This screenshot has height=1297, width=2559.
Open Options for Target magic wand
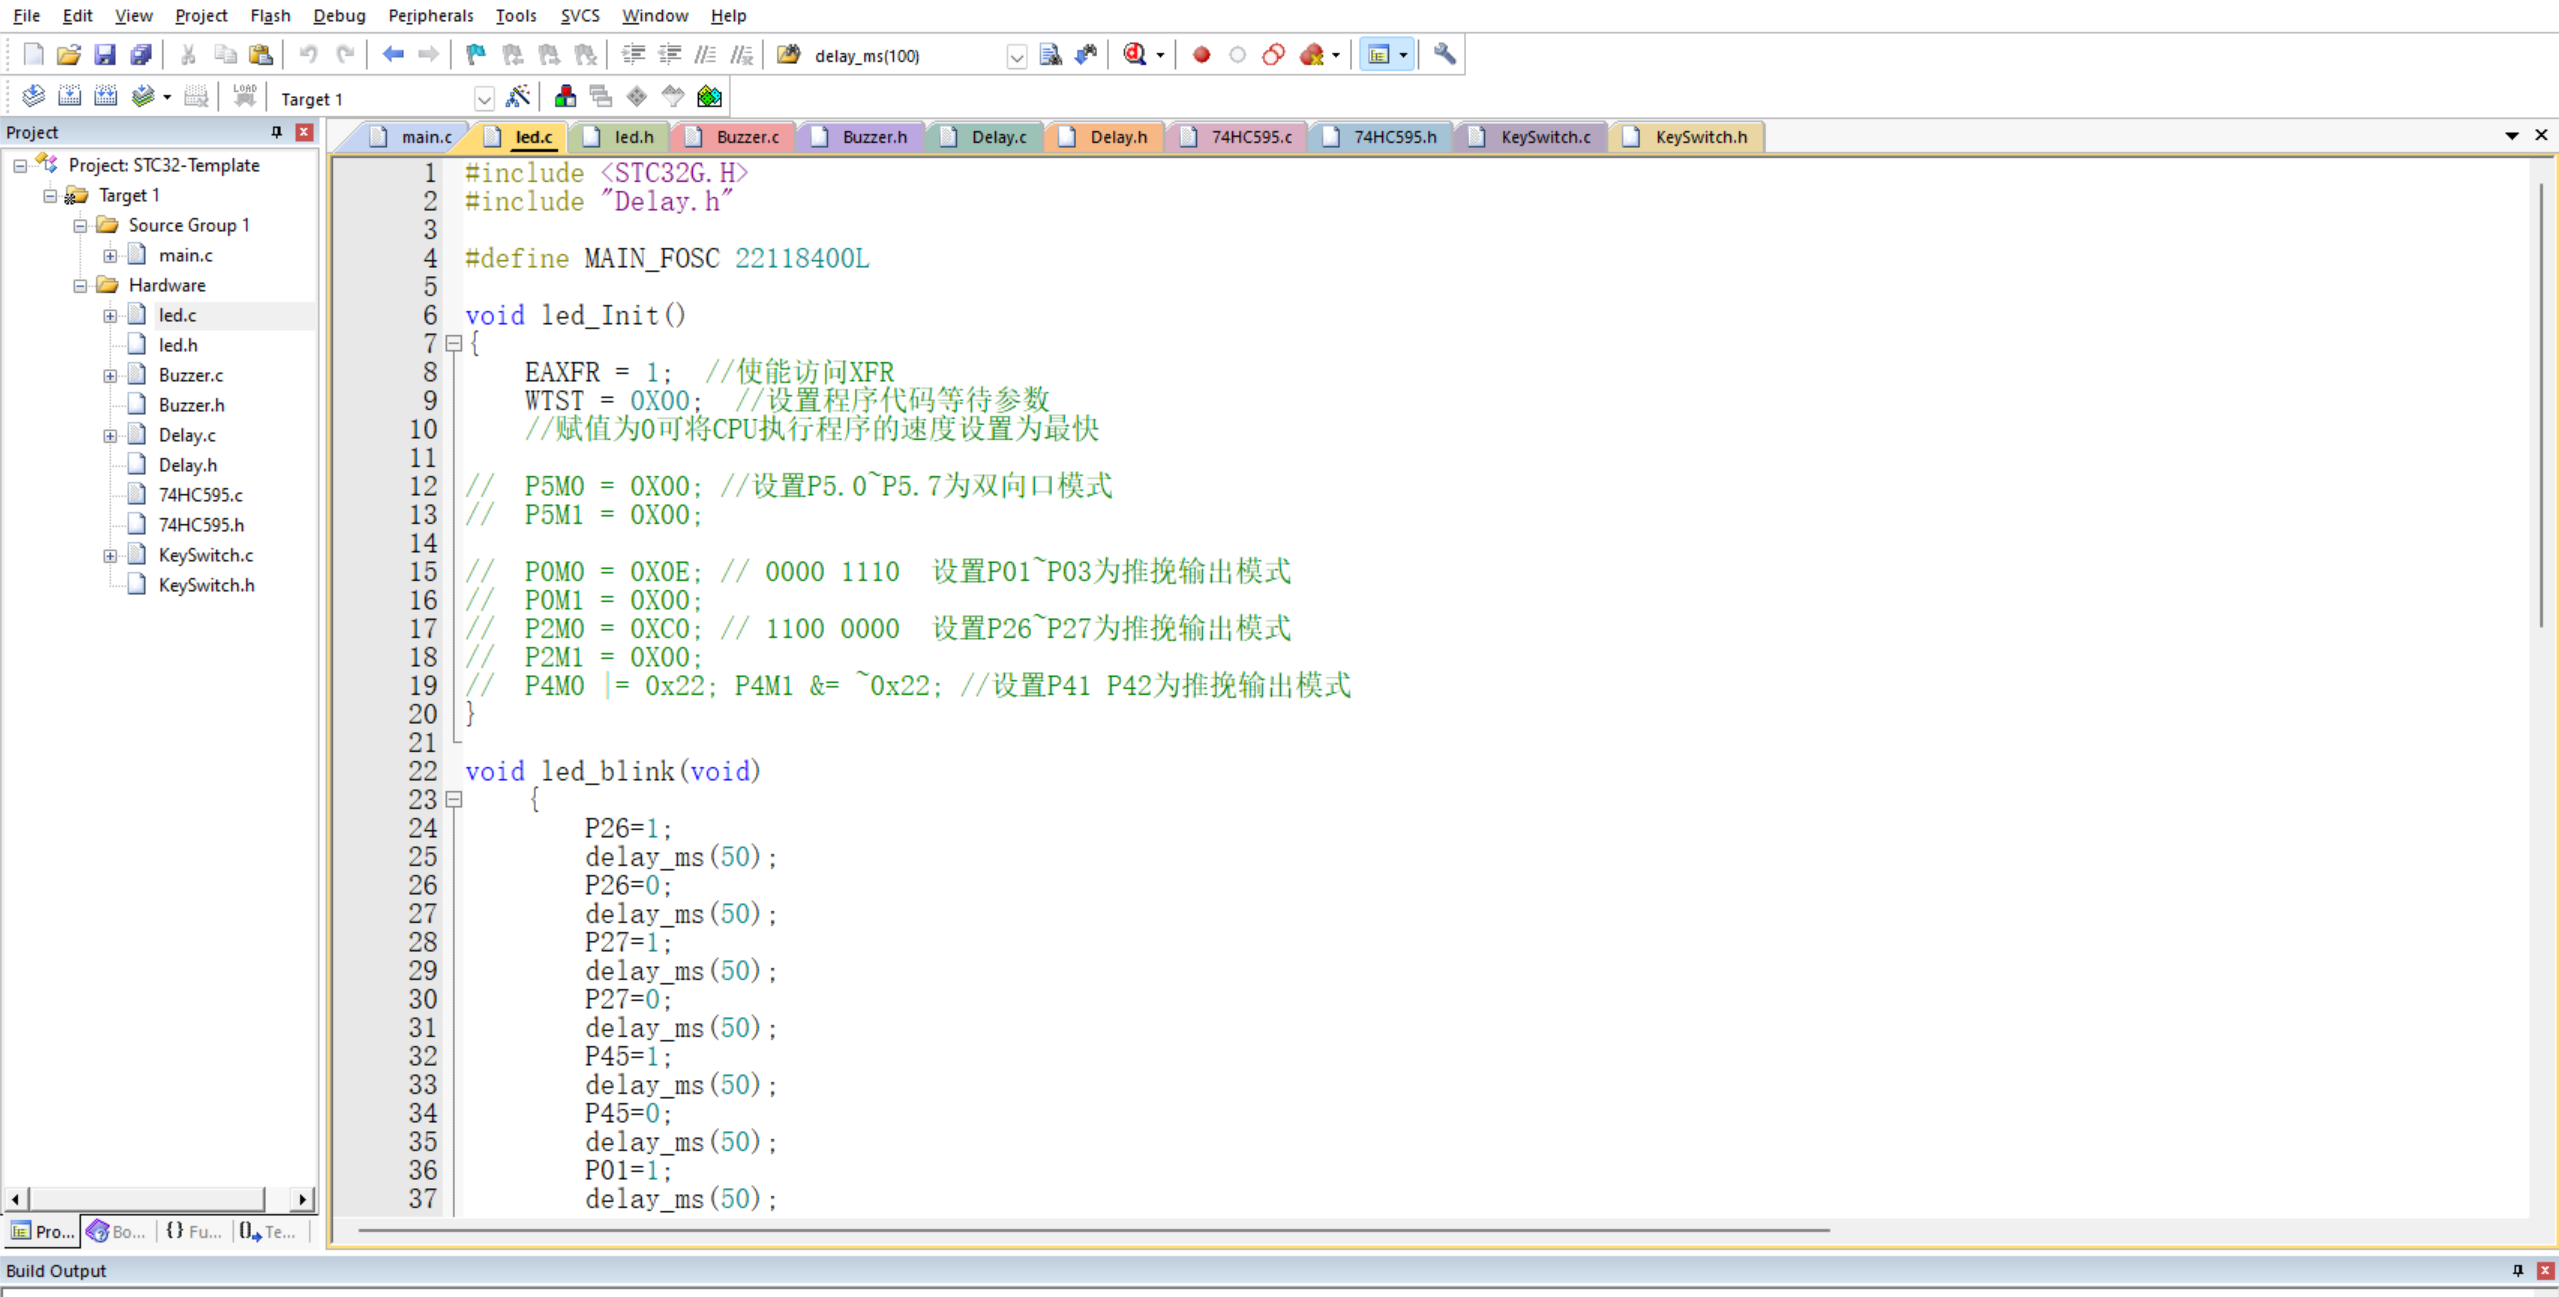click(x=518, y=97)
